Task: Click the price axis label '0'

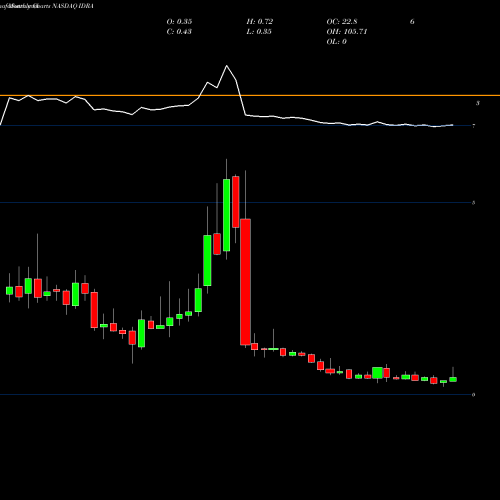Action: (x=474, y=395)
